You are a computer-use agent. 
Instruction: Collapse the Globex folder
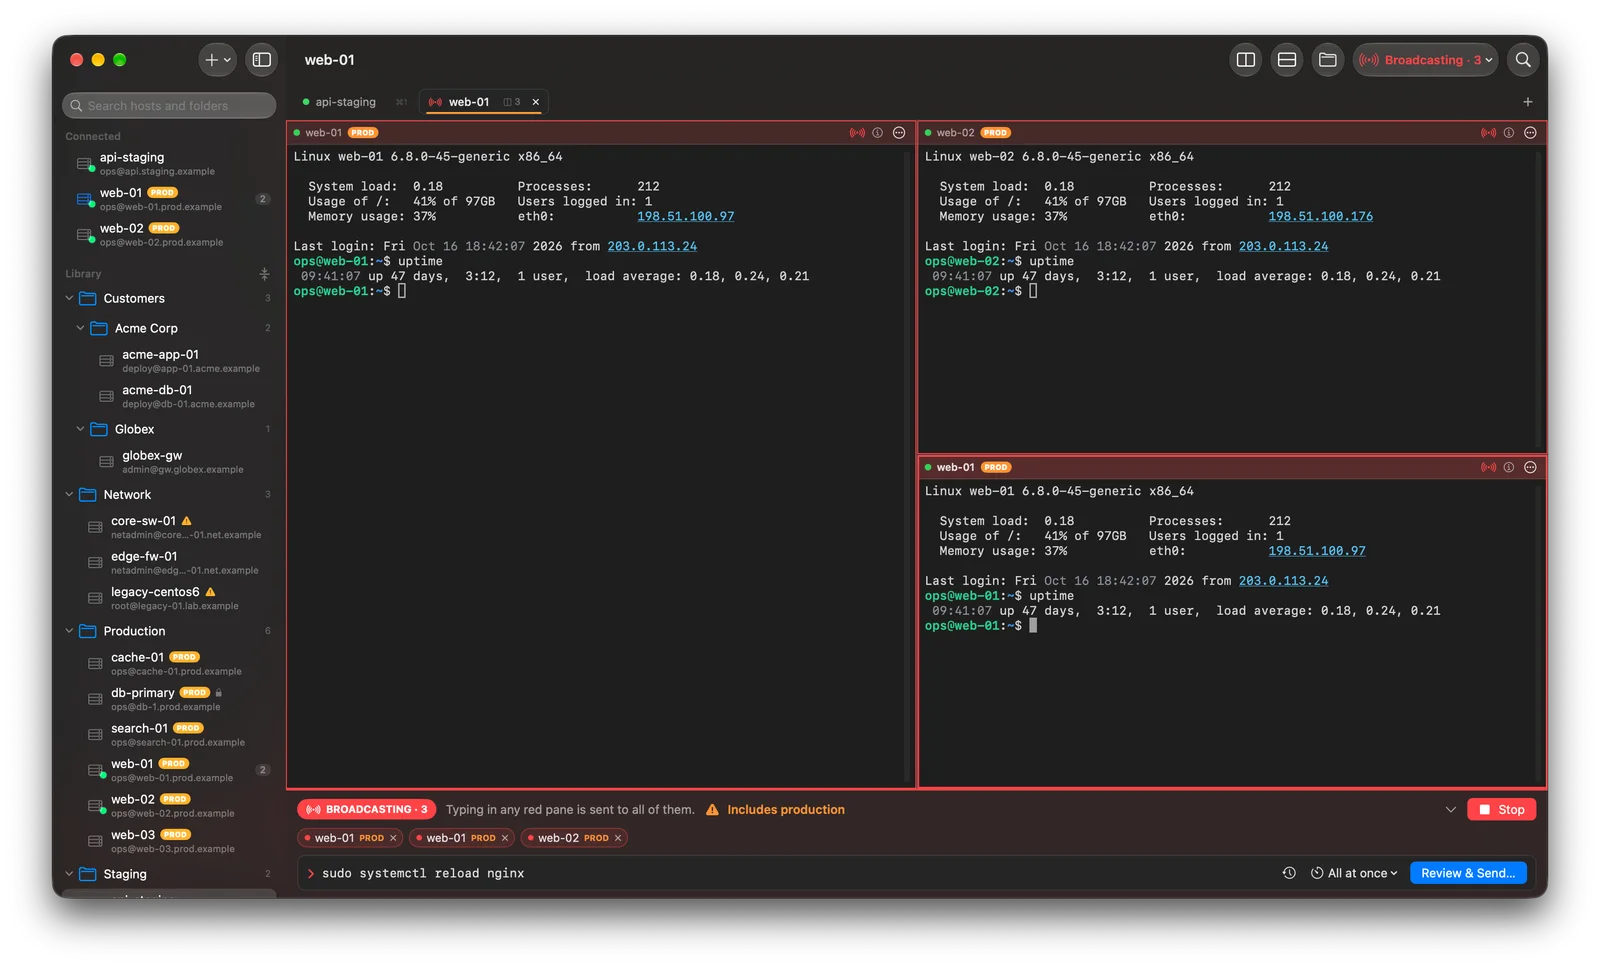coord(80,429)
